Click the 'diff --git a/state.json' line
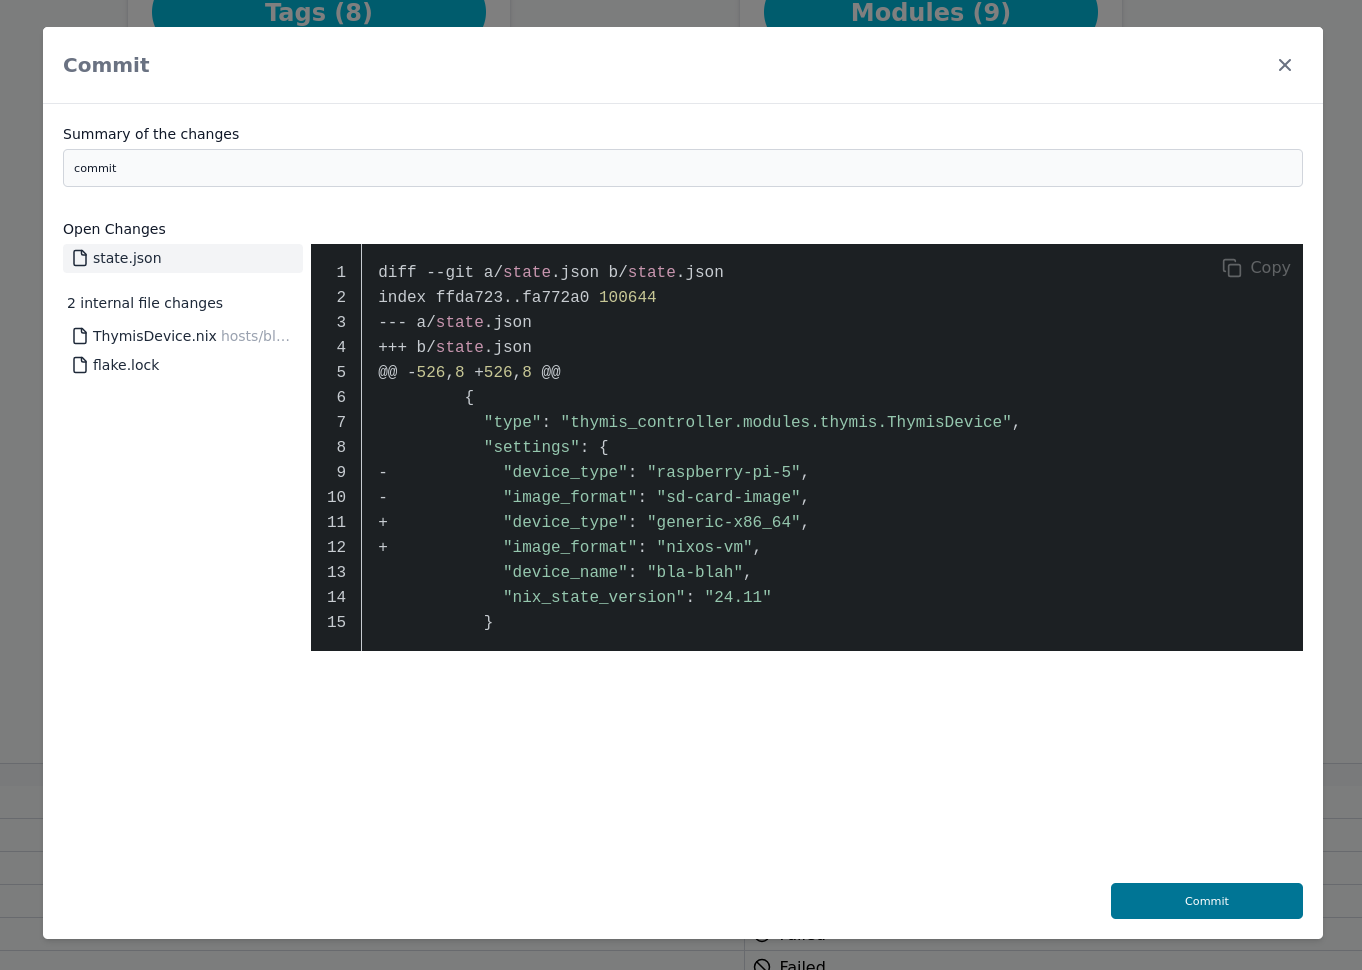 (551, 272)
